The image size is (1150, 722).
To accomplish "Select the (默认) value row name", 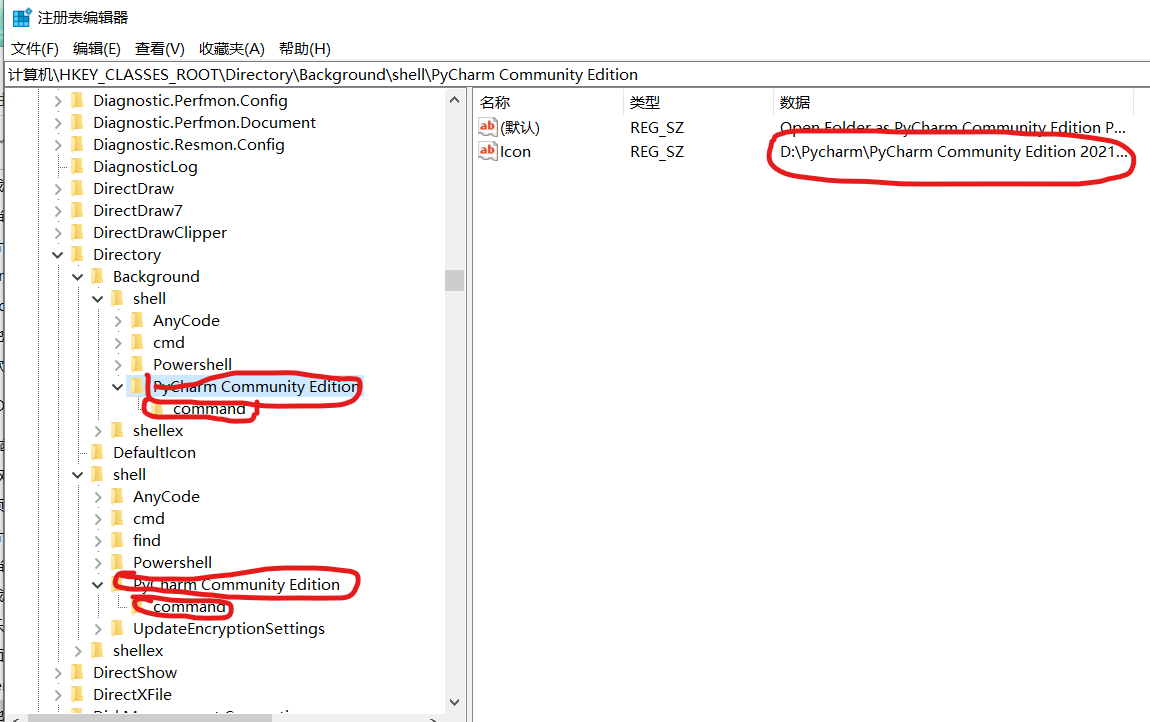I will click(520, 128).
